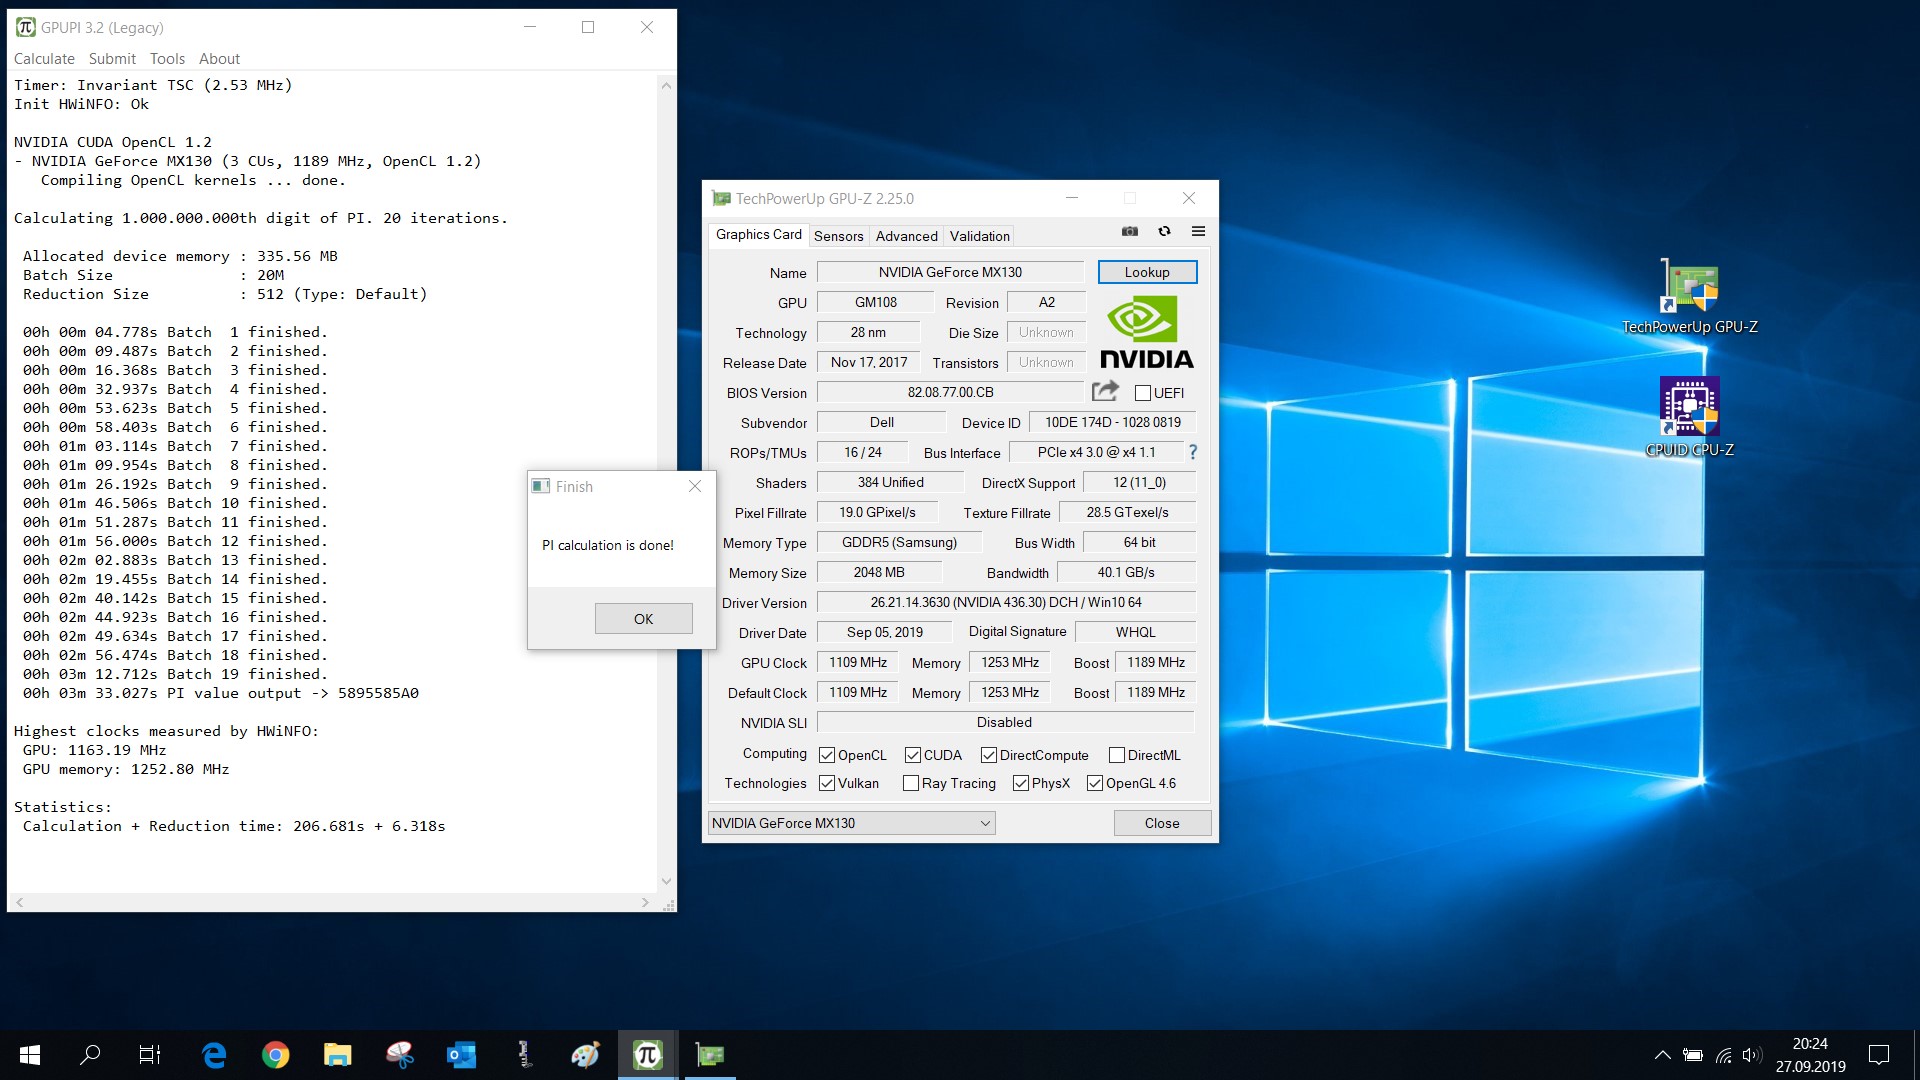
Task: Open Outlook from taskbar
Action: [x=462, y=1054]
